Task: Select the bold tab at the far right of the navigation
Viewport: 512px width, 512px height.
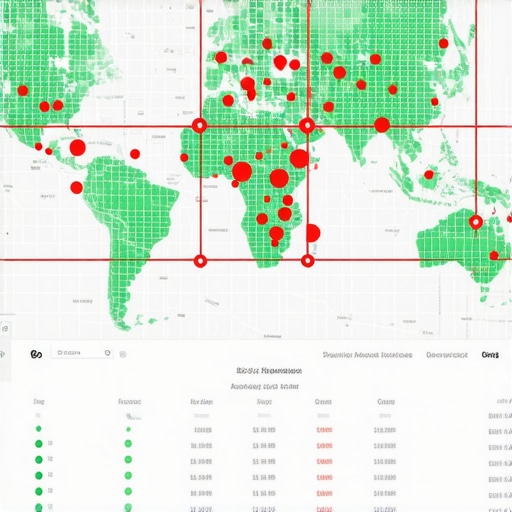Action: pos(490,355)
